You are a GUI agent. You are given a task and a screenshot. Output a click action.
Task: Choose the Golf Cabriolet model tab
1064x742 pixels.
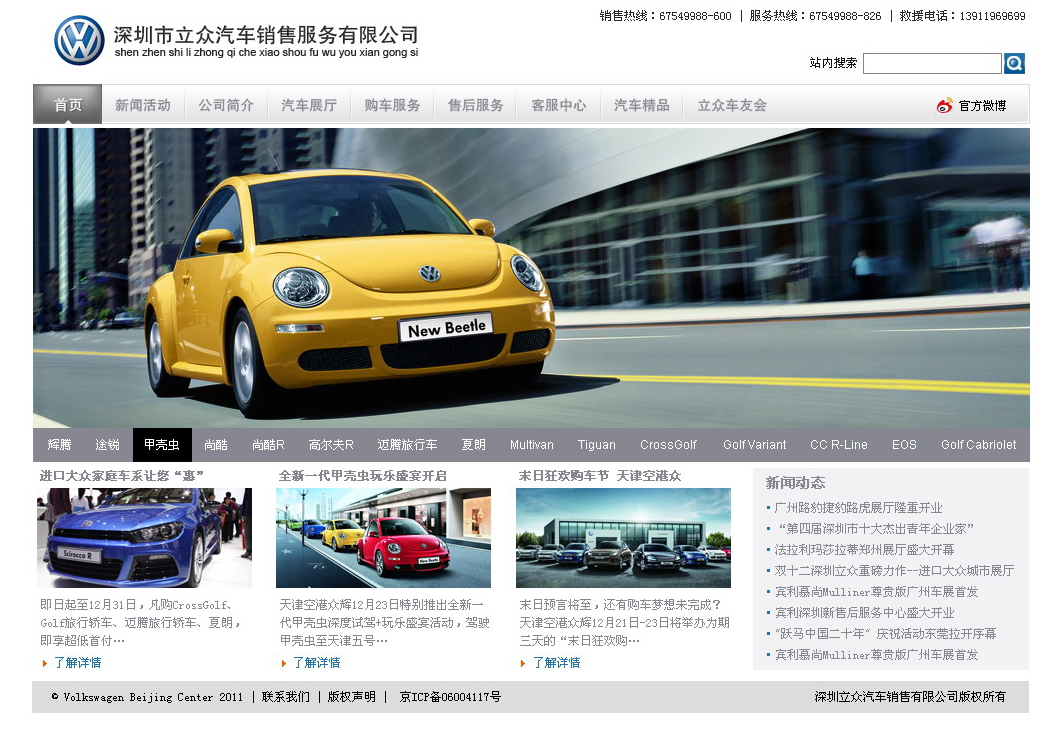tap(978, 445)
